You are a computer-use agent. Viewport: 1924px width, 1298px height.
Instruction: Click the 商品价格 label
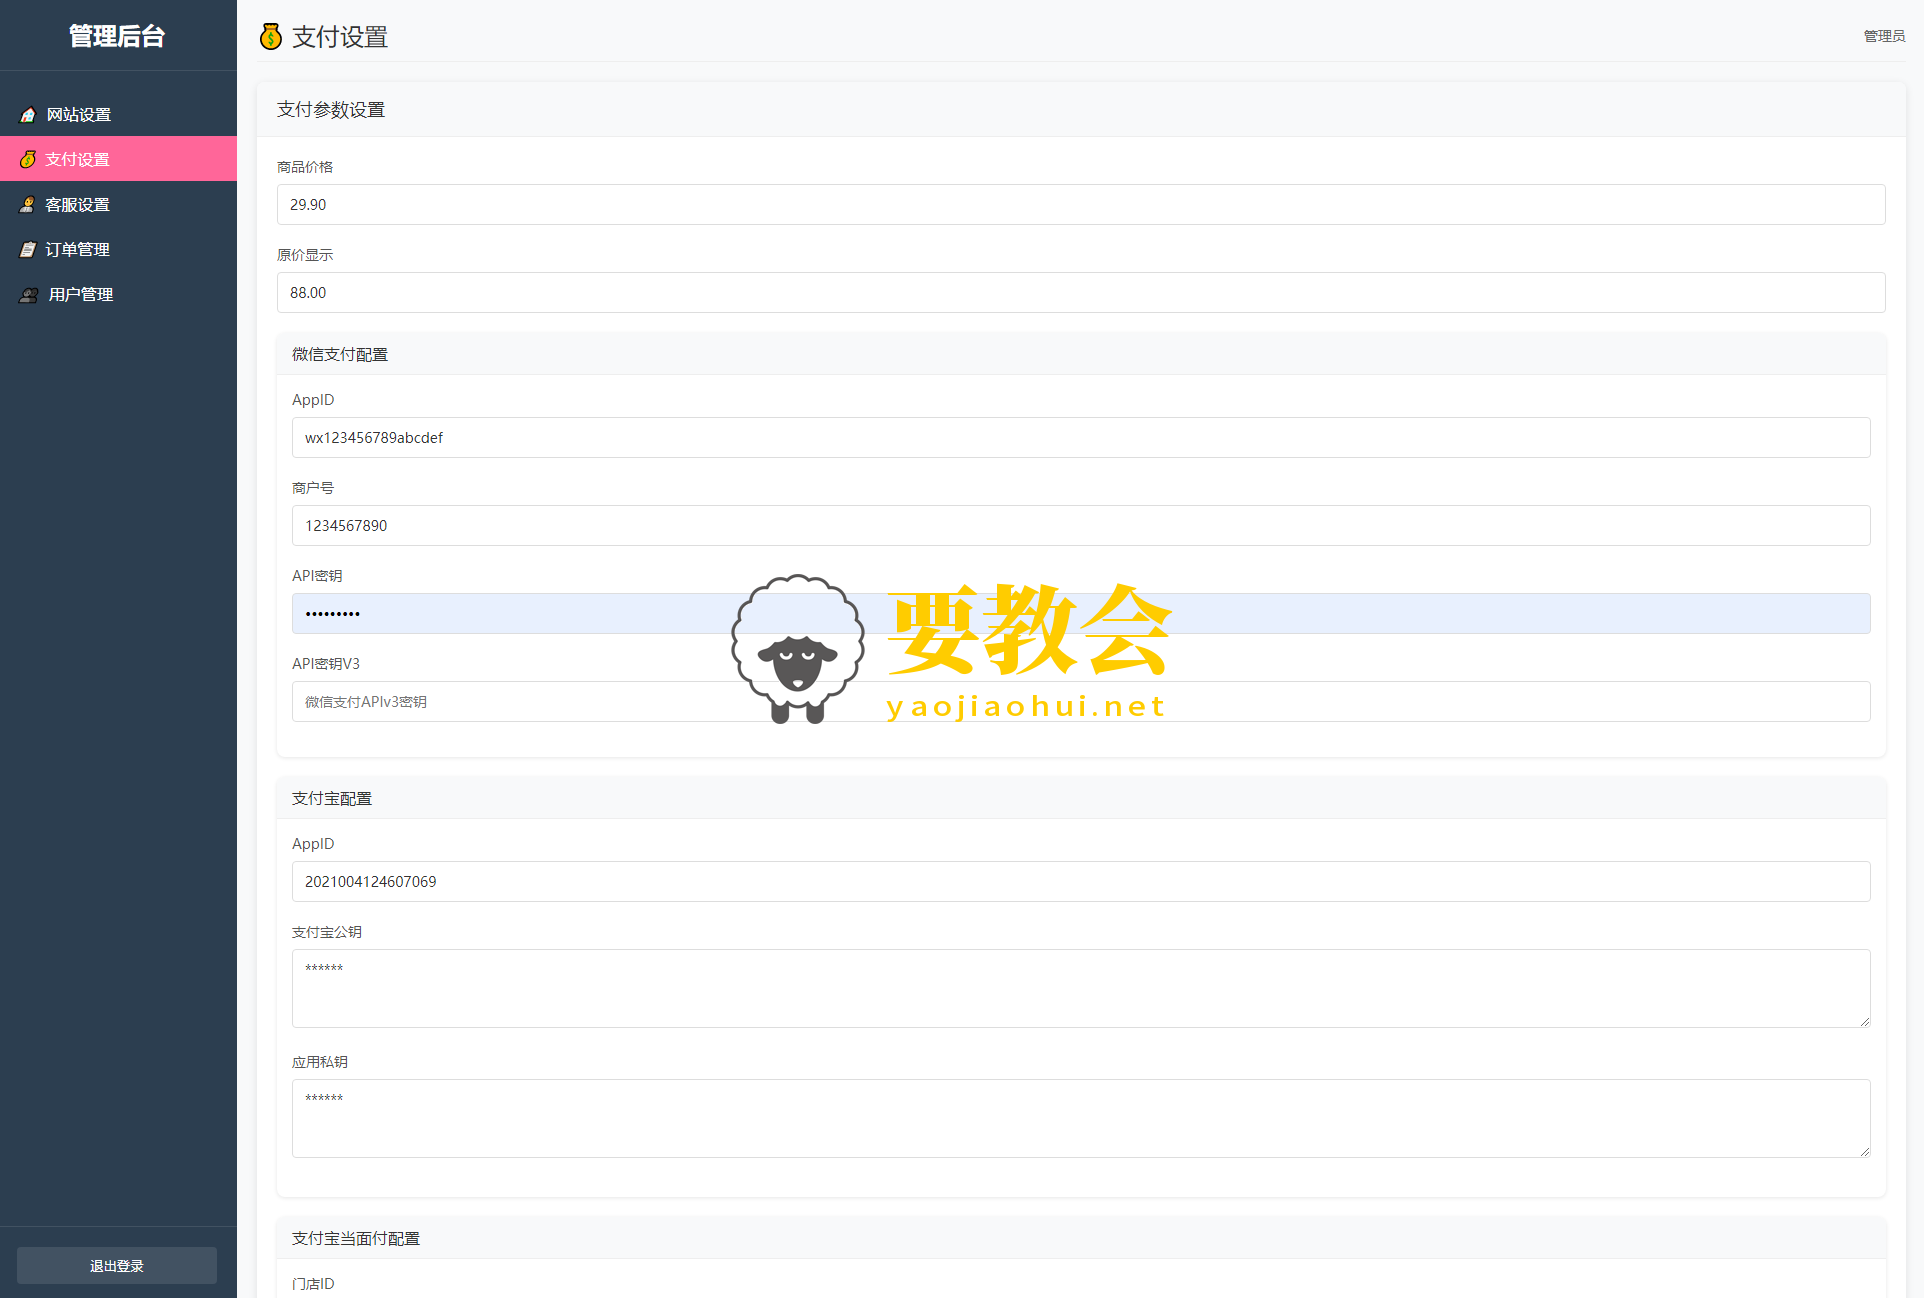(305, 167)
